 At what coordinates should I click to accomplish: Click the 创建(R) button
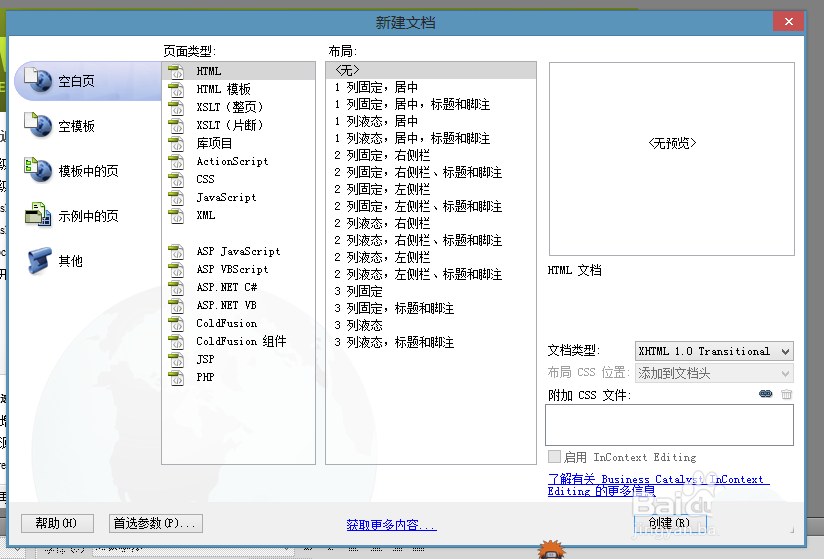point(670,523)
